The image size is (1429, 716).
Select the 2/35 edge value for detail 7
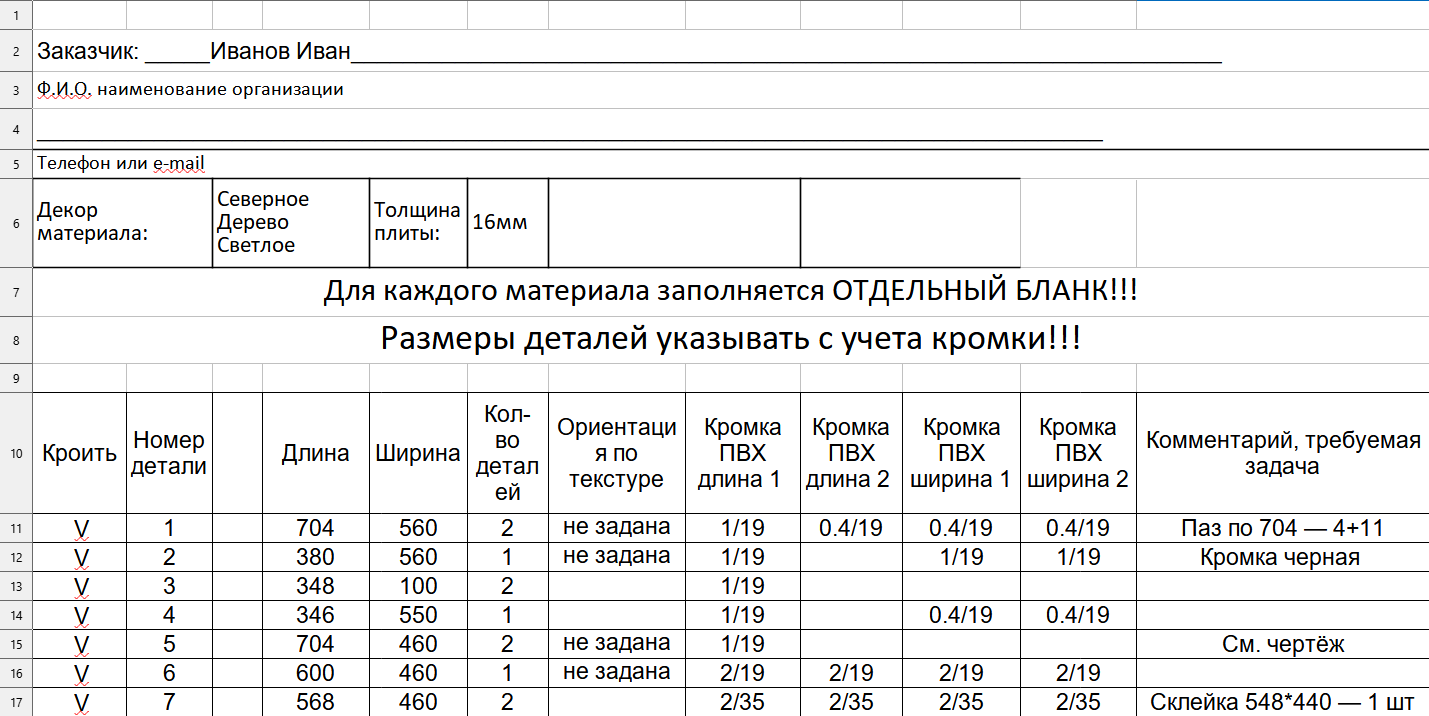pos(740,700)
